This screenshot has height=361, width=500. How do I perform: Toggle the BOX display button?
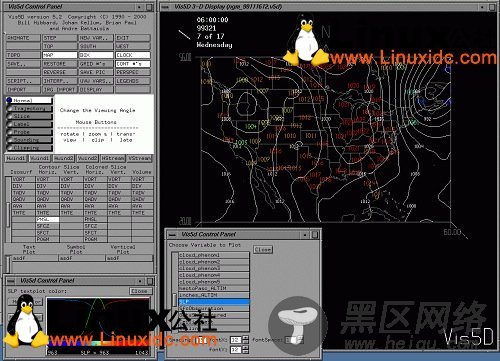96,55
